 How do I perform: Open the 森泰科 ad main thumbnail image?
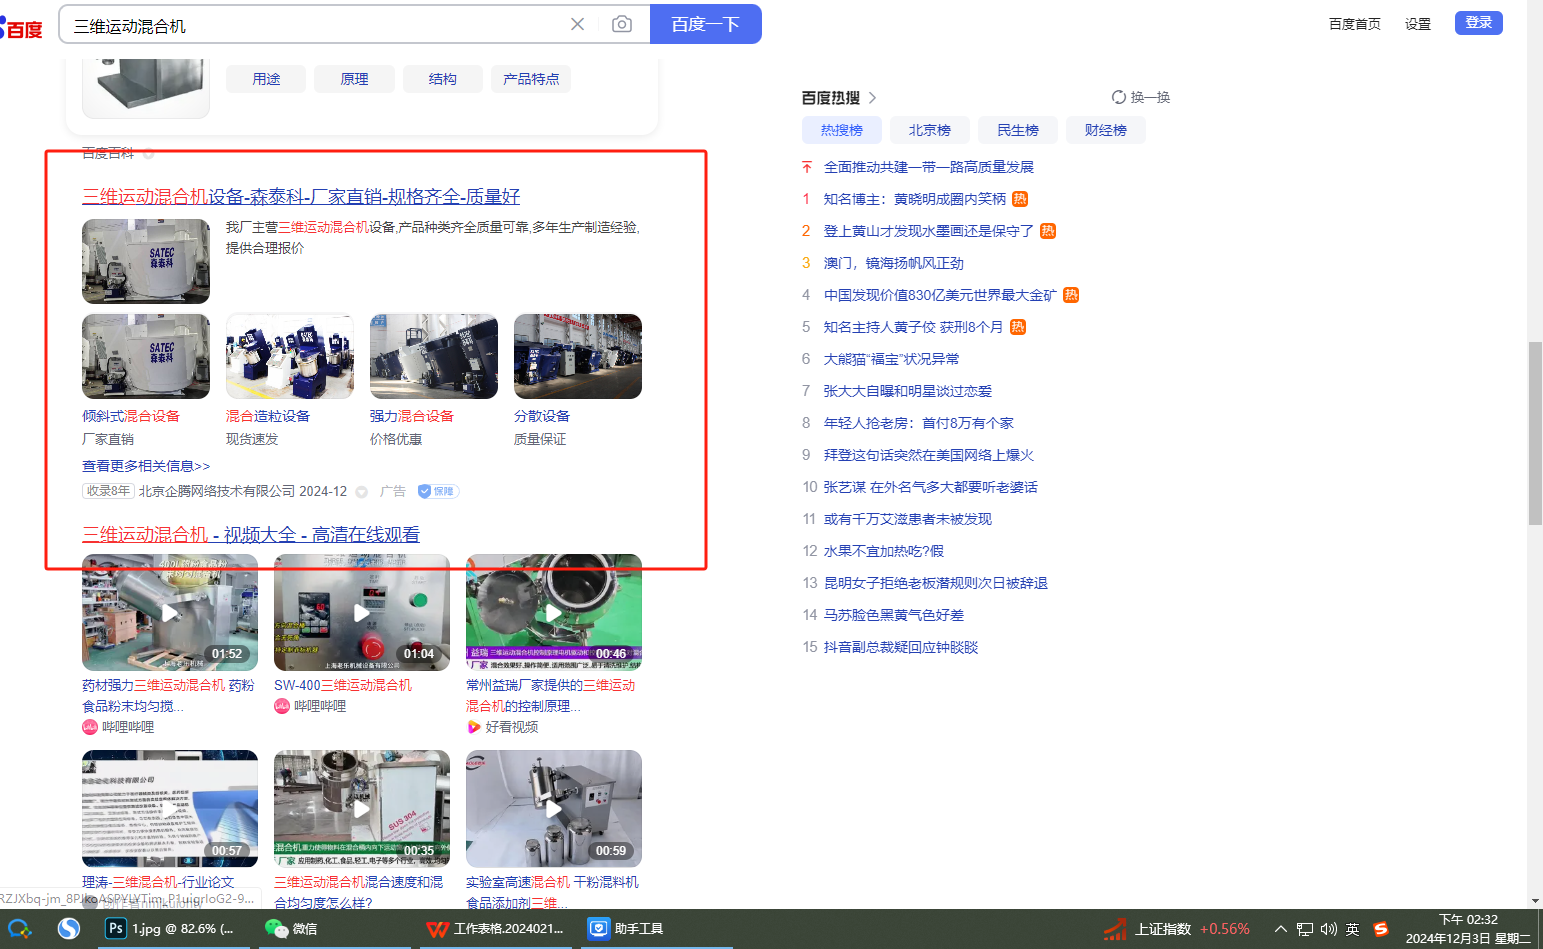pyautogui.click(x=146, y=261)
